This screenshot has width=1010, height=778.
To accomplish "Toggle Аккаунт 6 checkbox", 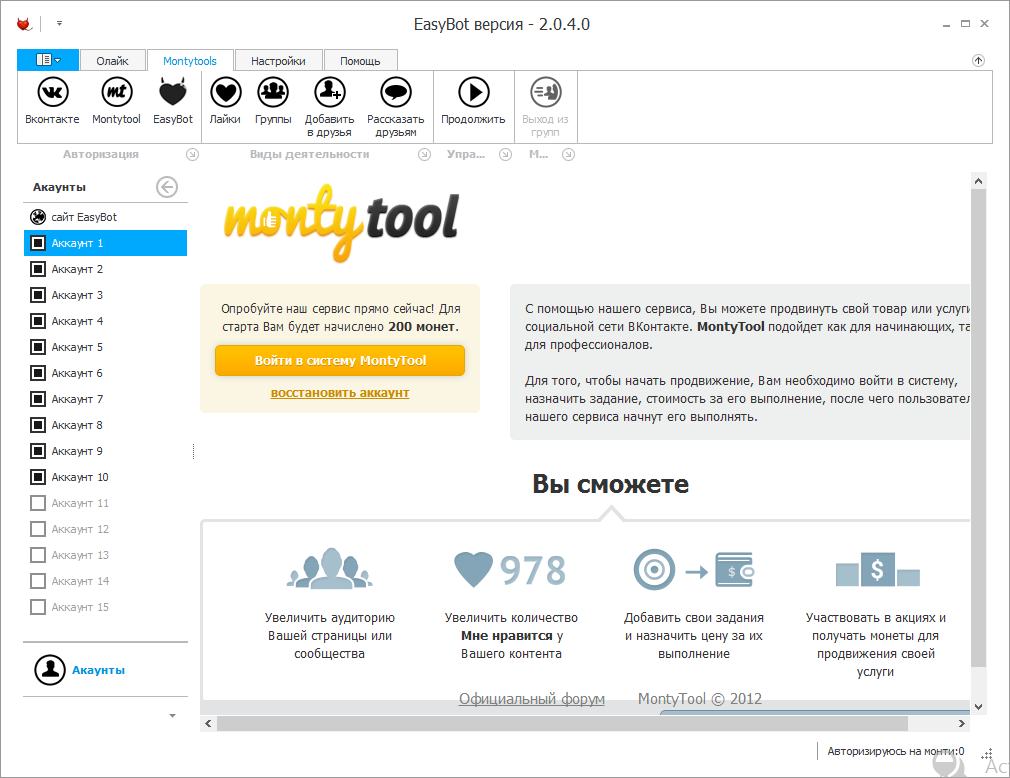I will 38,373.
